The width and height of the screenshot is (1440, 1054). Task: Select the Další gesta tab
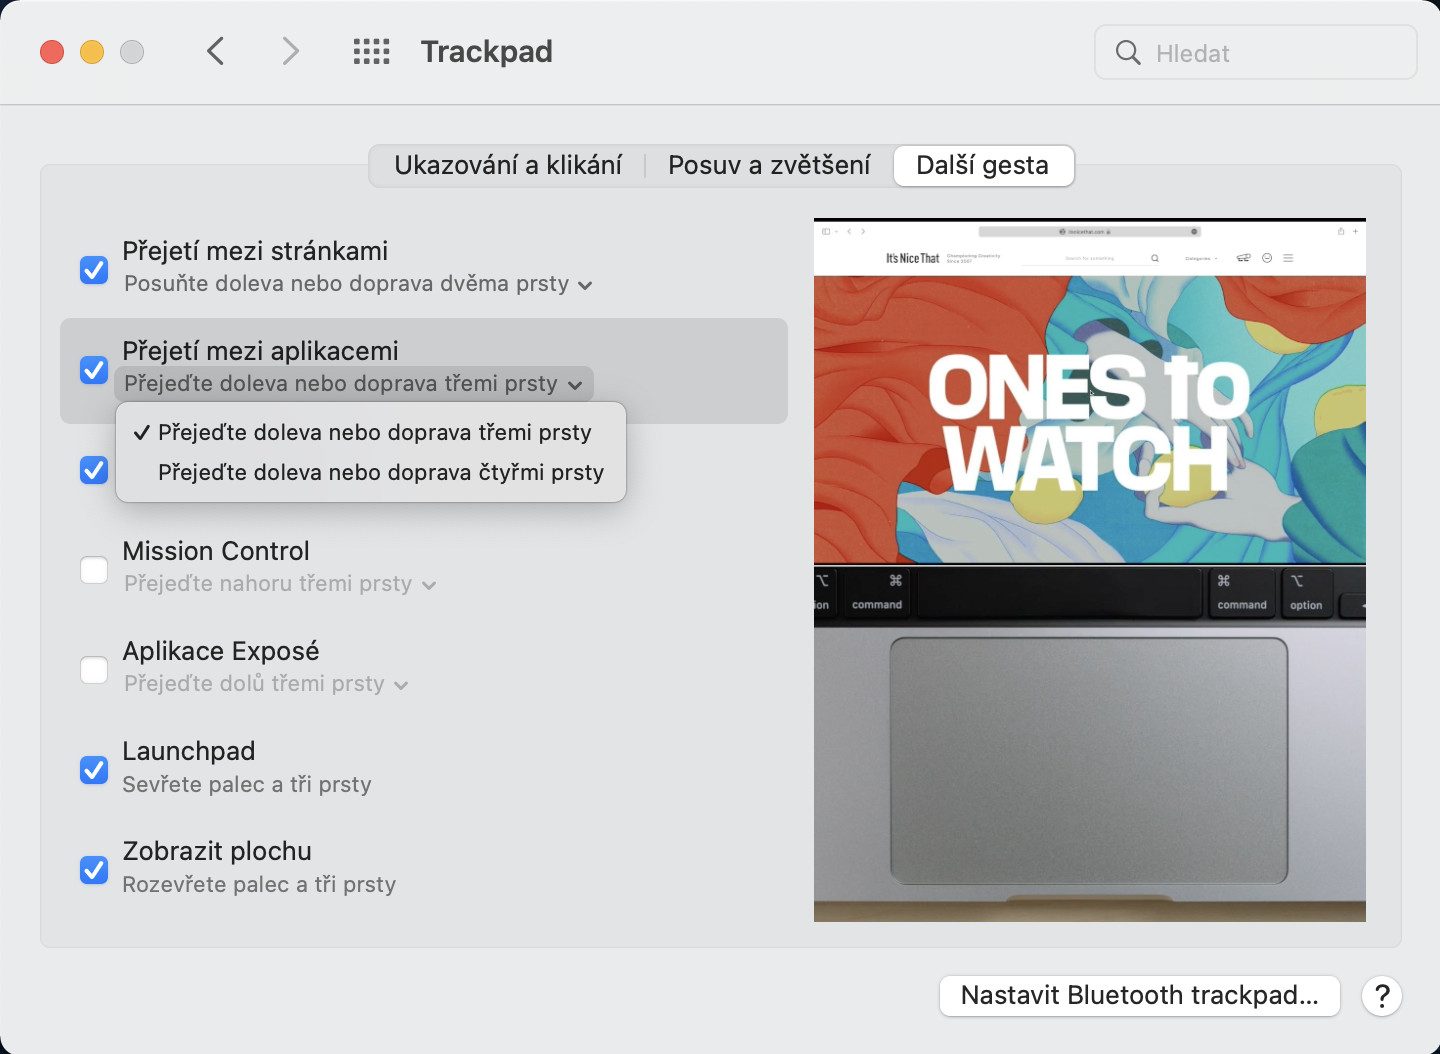pyautogui.click(x=983, y=165)
